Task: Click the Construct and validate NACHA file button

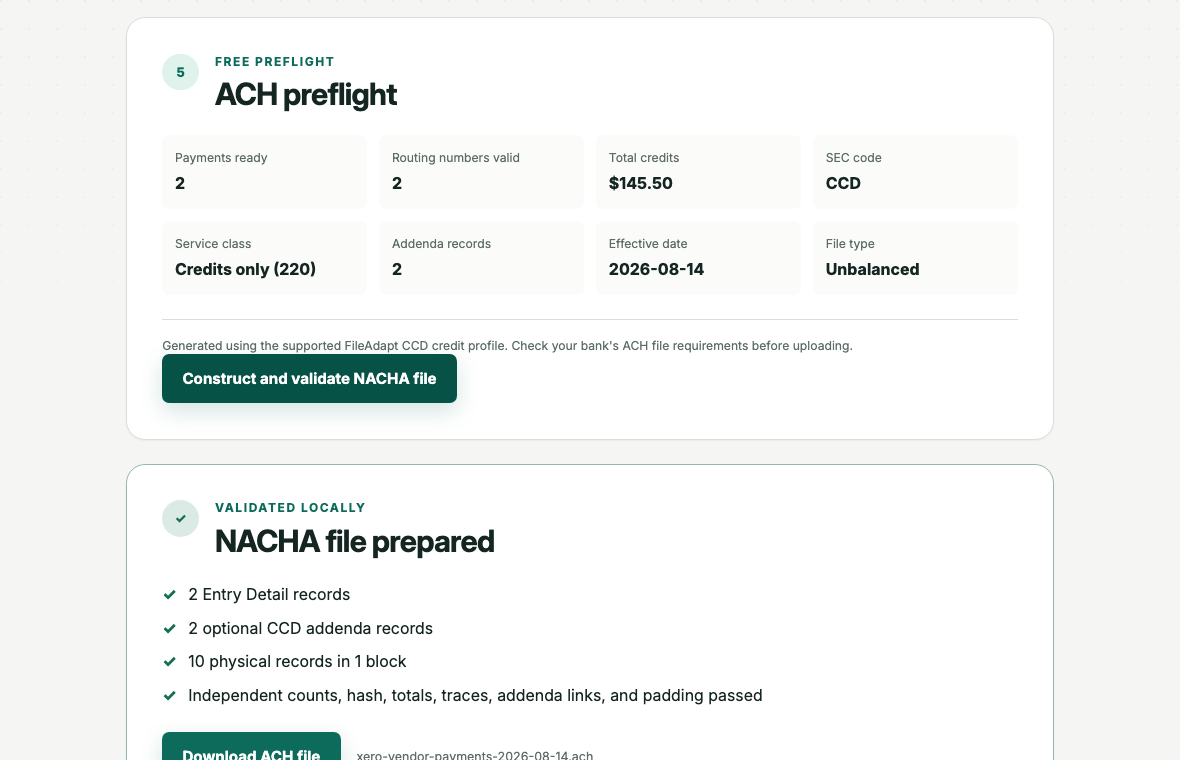Action: pyautogui.click(x=309, y=378)
